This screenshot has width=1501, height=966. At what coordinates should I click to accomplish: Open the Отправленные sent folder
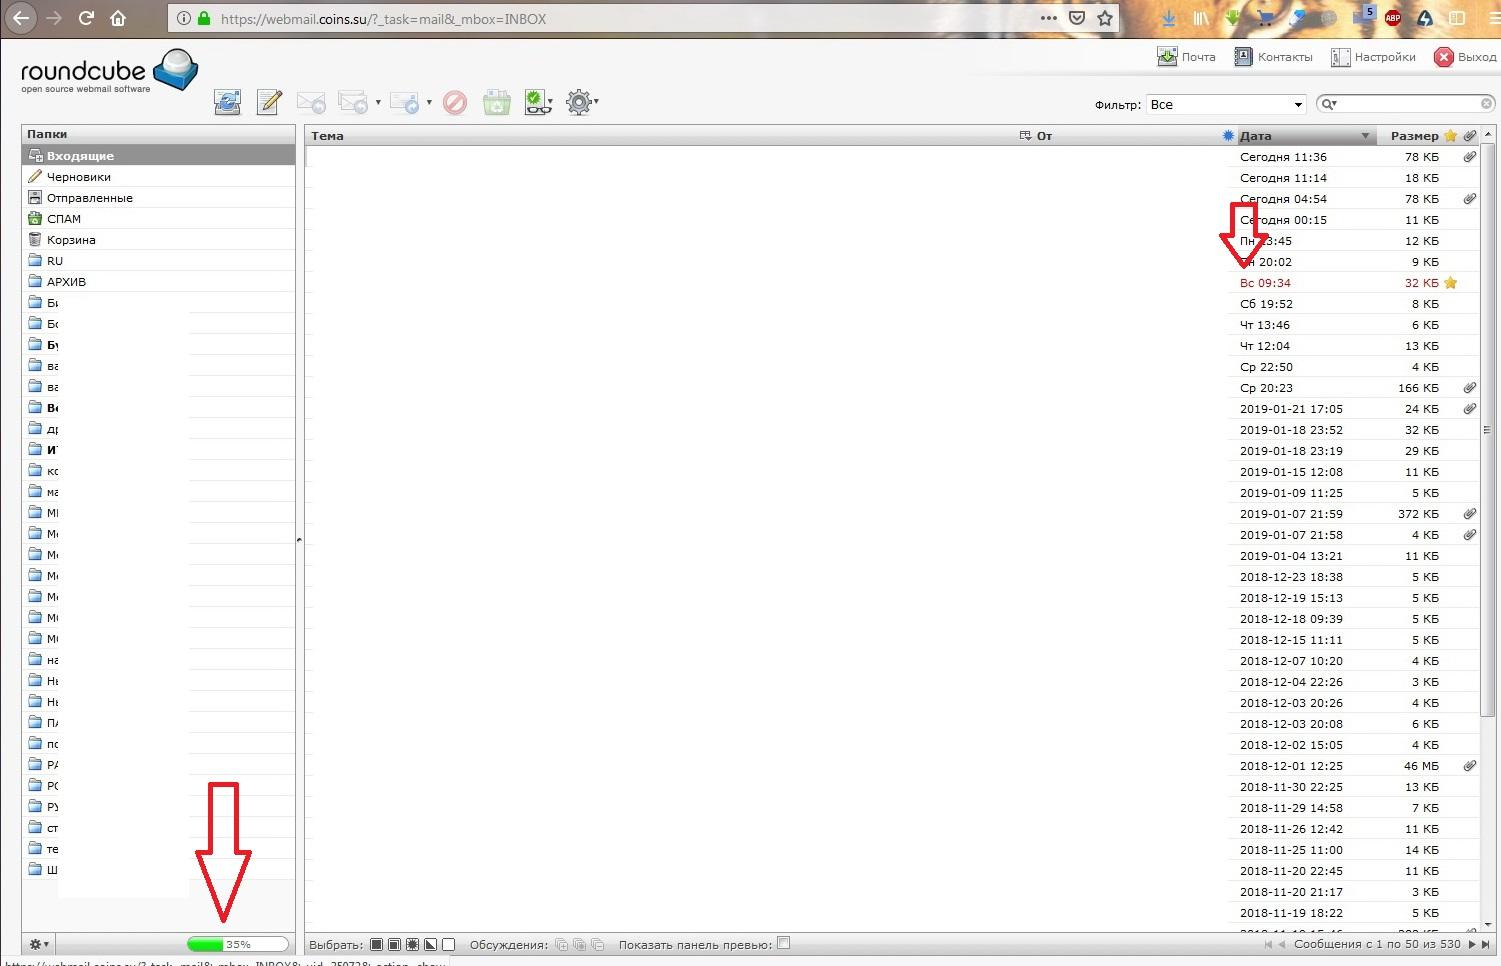159,198
